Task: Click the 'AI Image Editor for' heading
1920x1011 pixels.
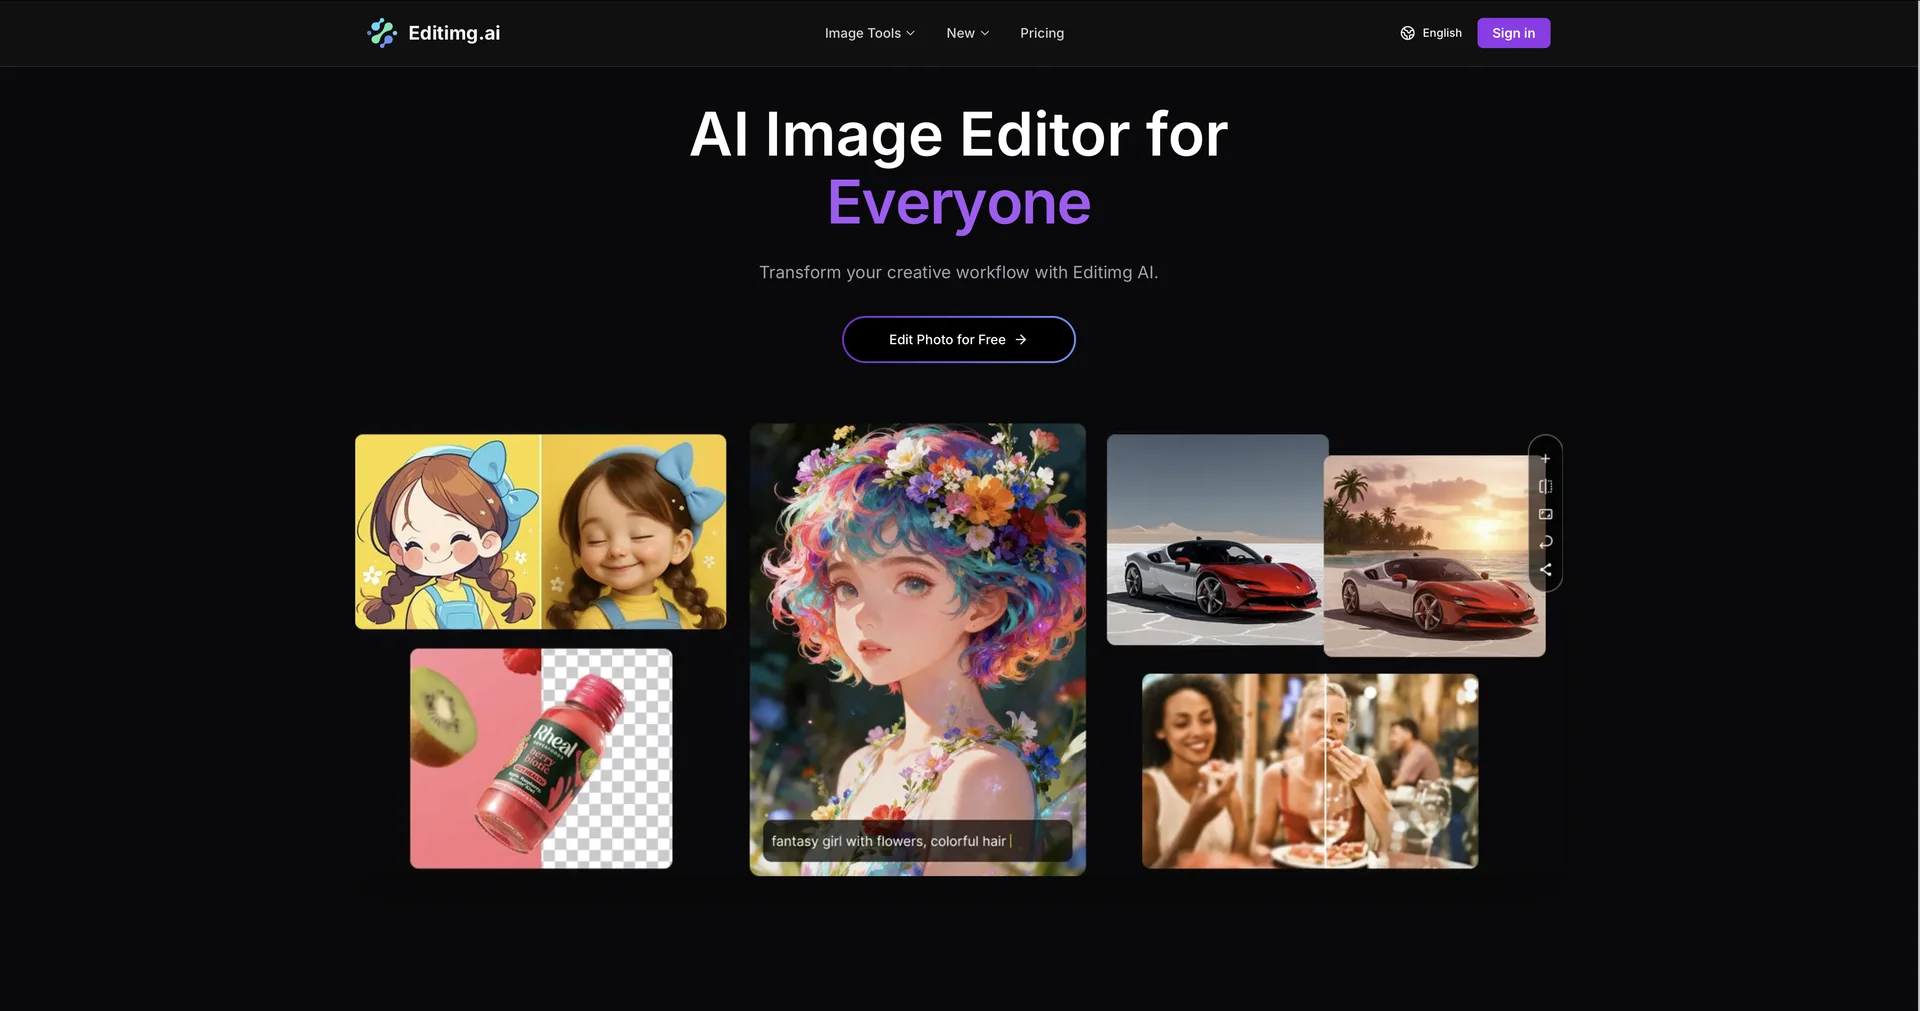Action: 958,134
